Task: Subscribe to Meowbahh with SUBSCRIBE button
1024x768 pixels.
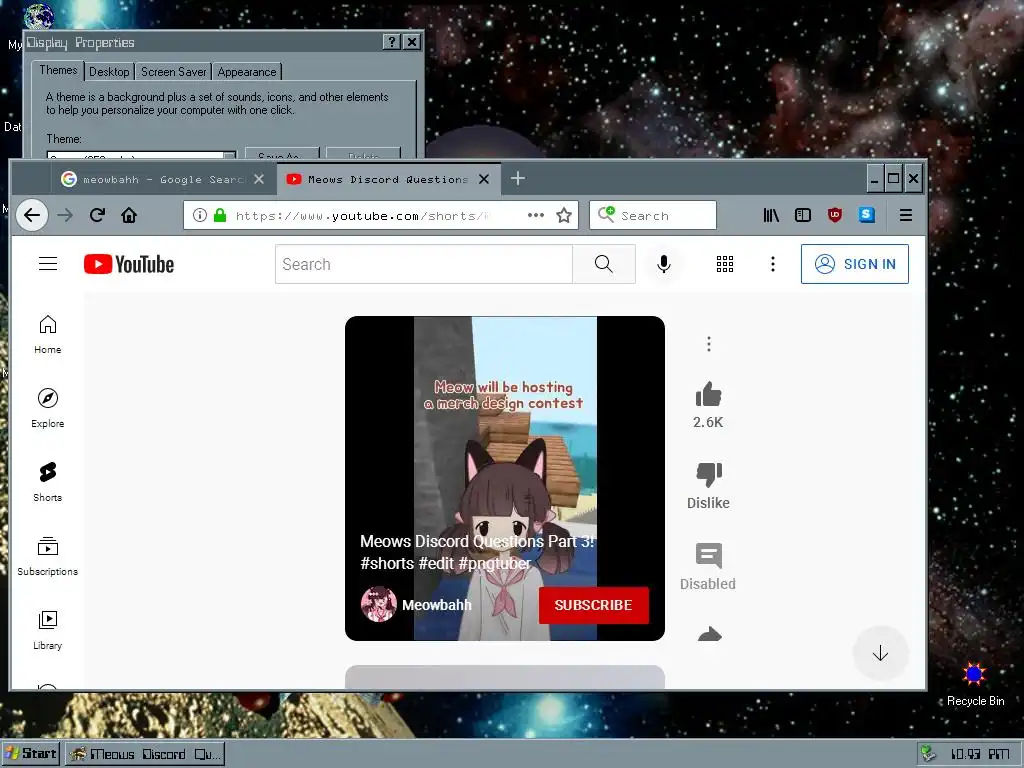Action: coord(594,605)
